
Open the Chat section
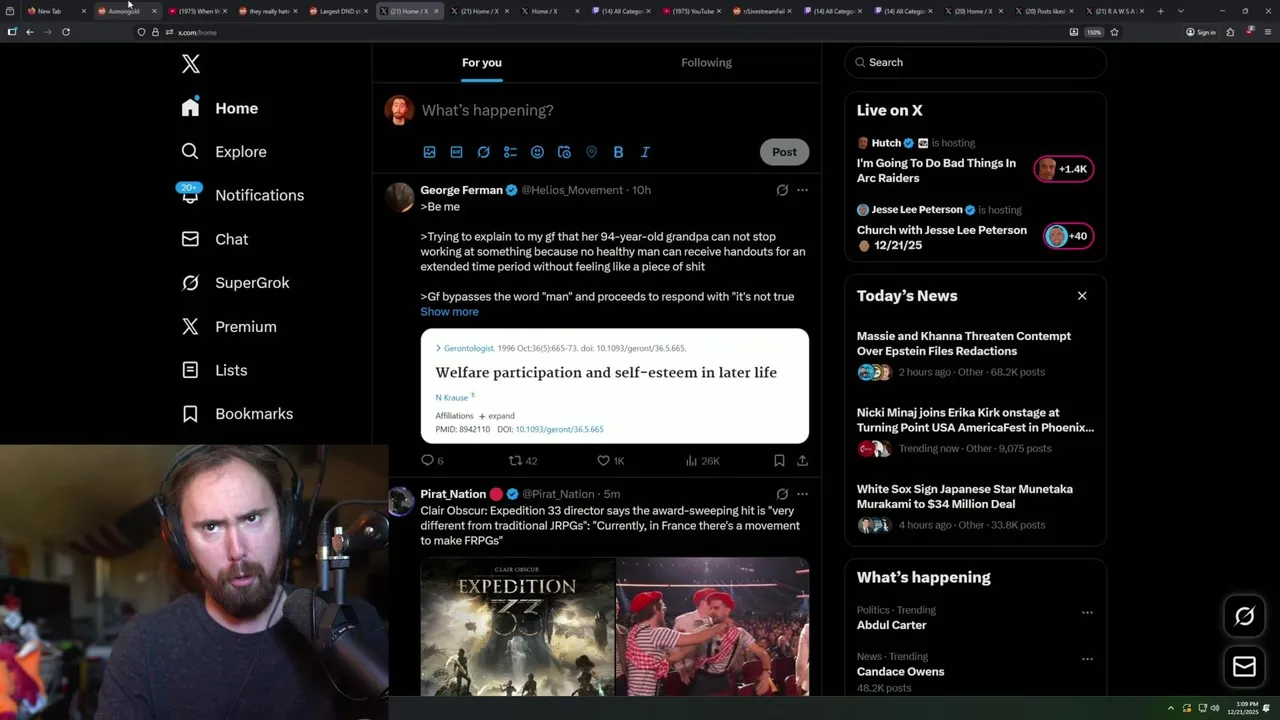(215, 239)
